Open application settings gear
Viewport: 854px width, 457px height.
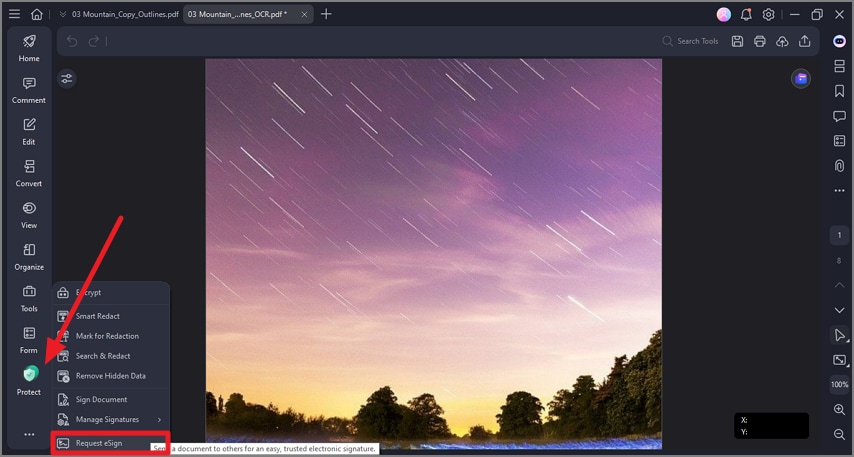[768, 15]
